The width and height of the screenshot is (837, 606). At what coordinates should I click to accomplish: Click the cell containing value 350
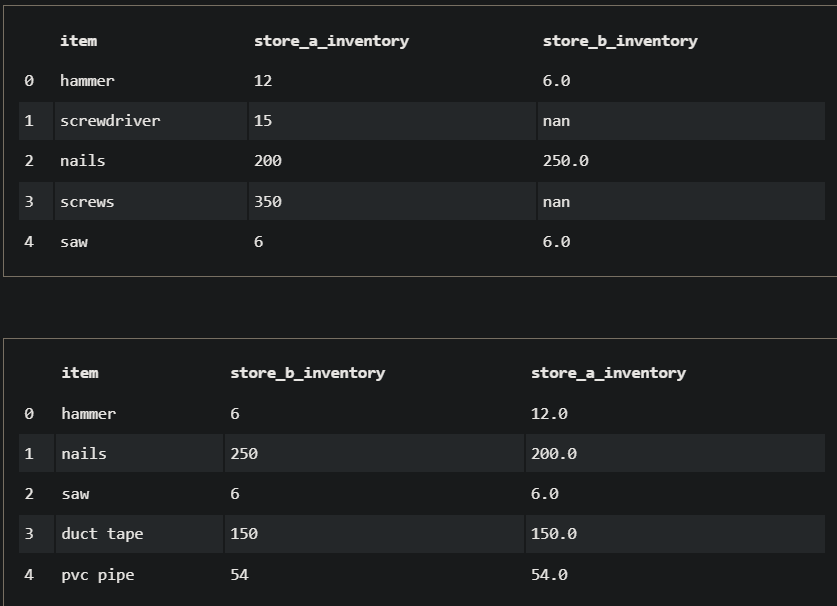pyautogui.click(x=268, y=202)
